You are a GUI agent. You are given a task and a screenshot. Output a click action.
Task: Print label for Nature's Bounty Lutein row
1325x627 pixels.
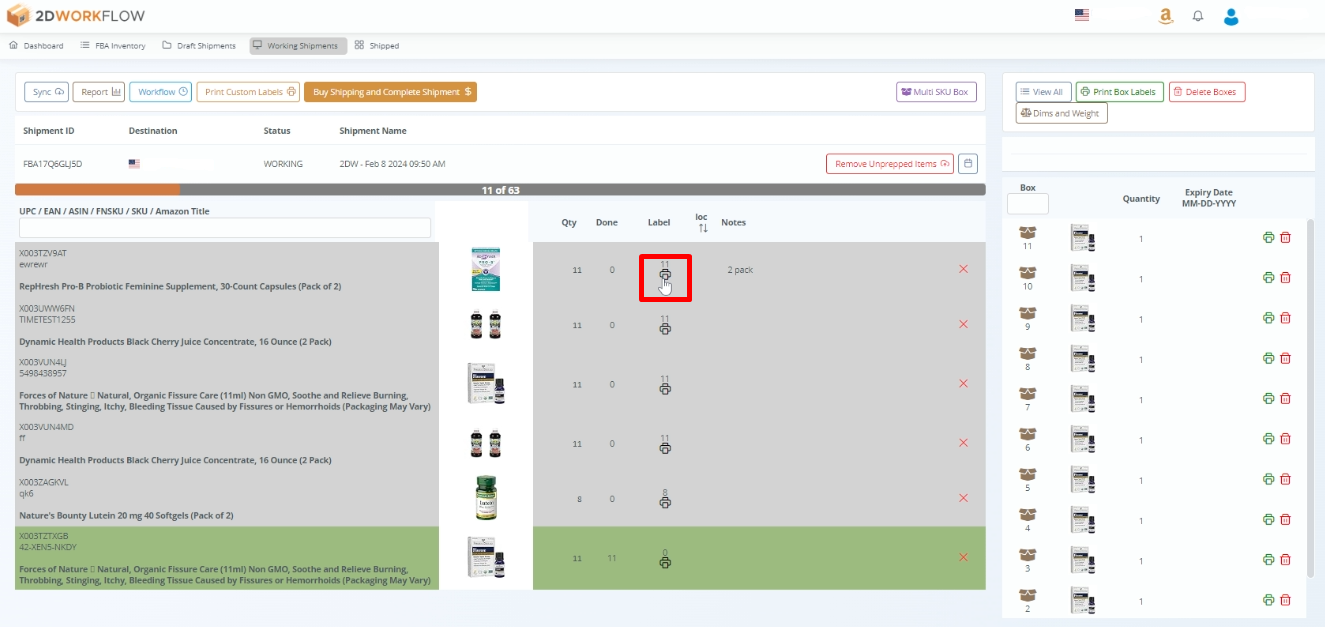coord(665,503)
